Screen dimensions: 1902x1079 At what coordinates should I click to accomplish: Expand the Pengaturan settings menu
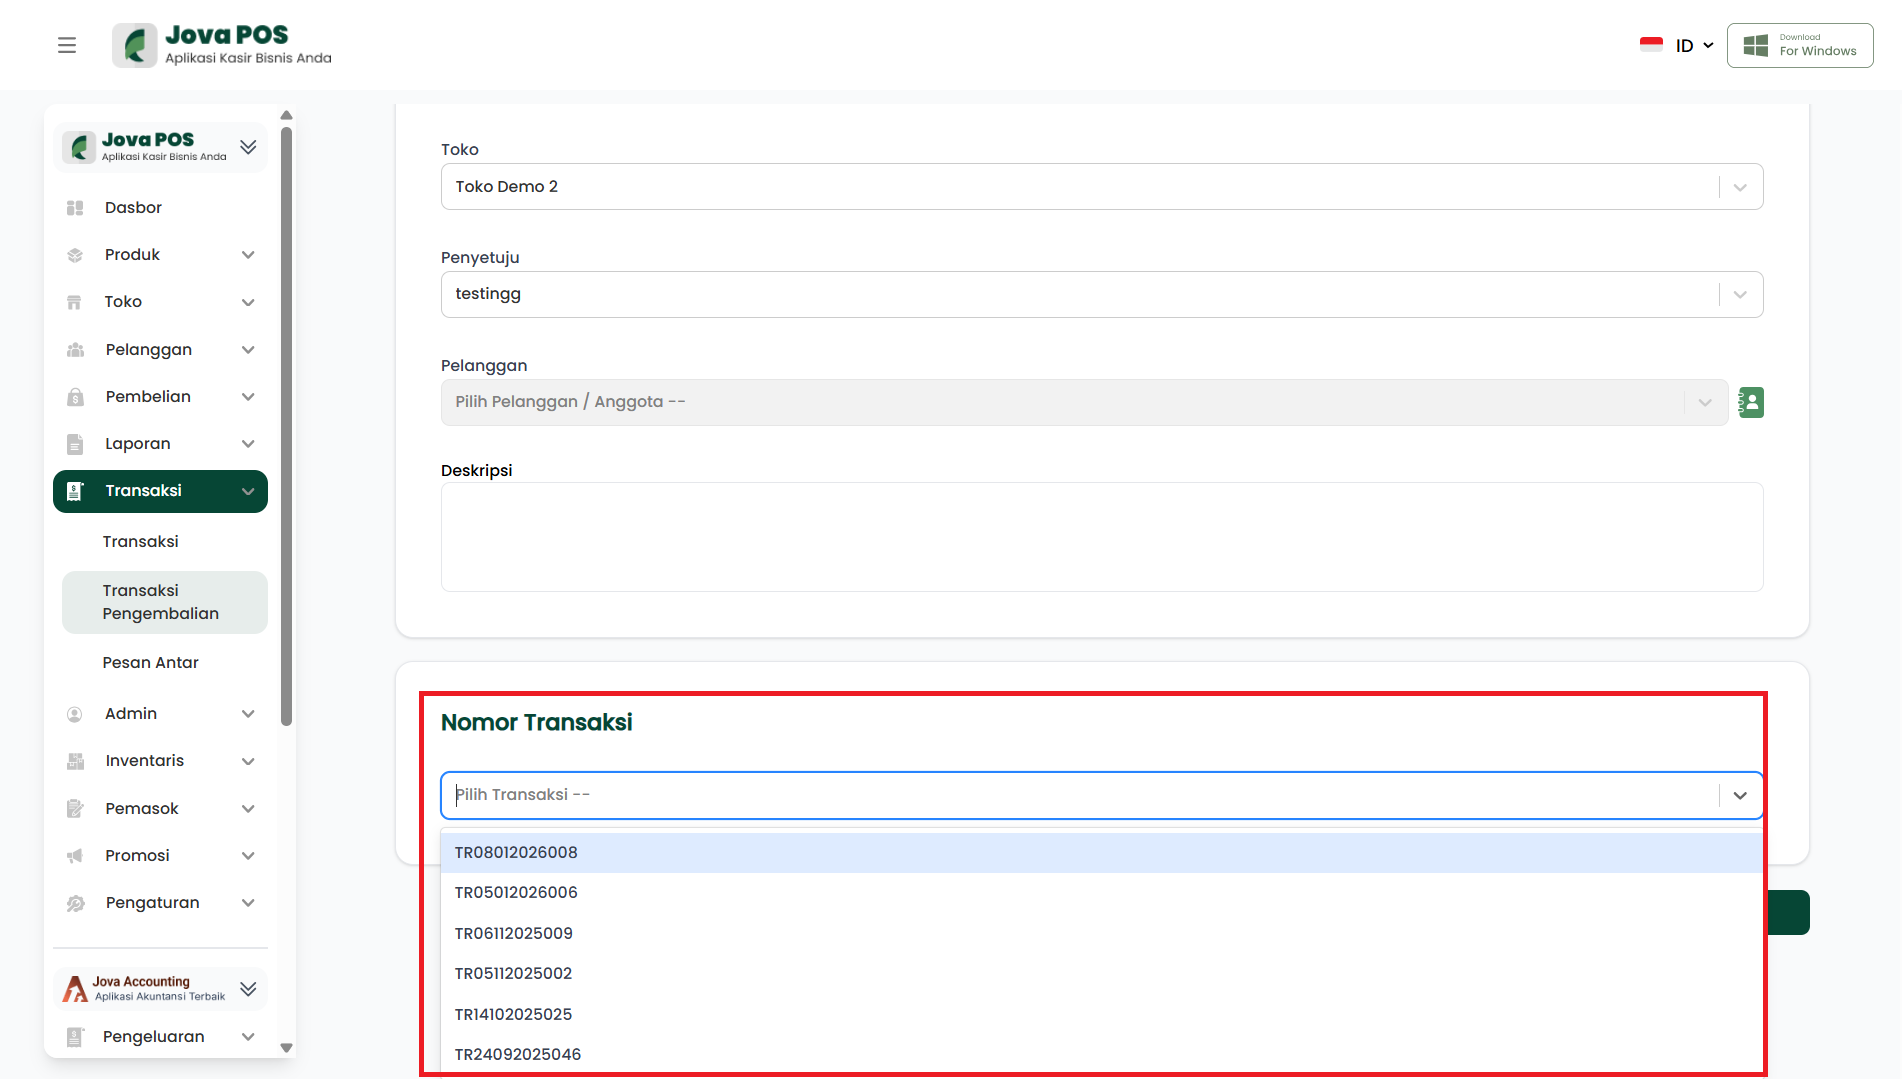pyautogui.click(x=248, y=903)
